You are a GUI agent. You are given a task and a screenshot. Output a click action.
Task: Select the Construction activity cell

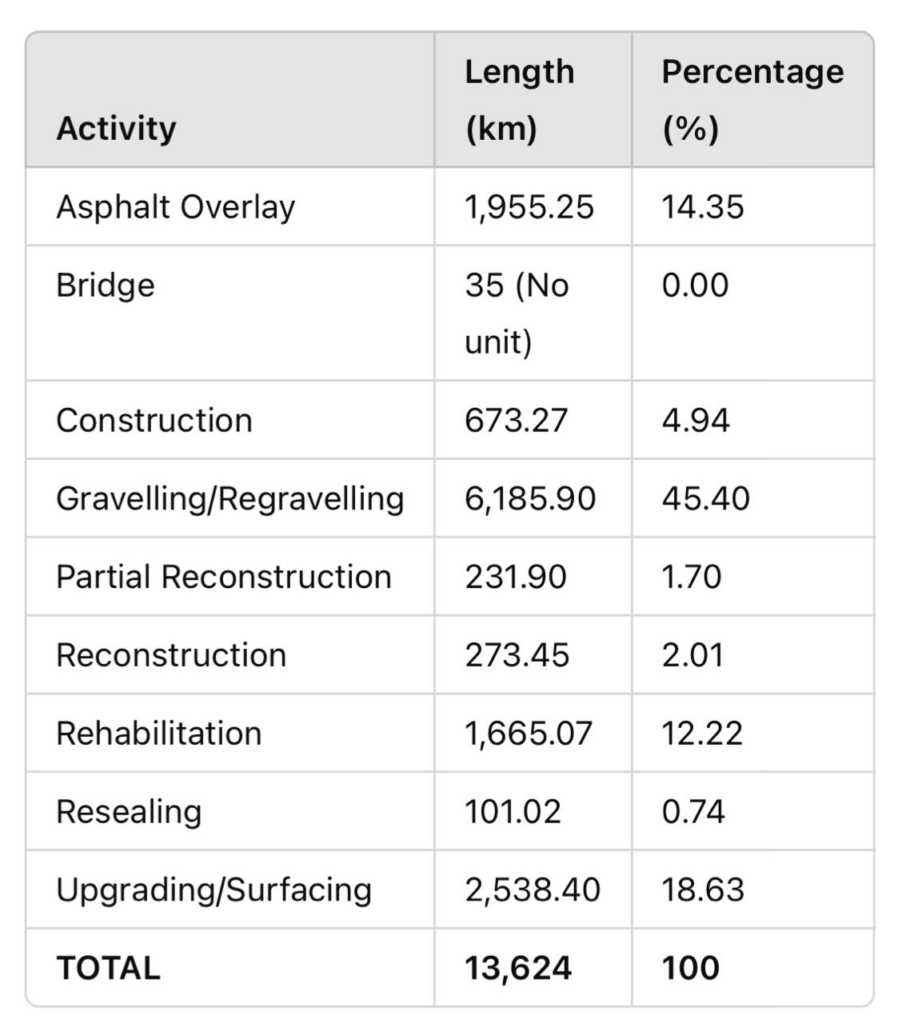click(x=154, y=420)
